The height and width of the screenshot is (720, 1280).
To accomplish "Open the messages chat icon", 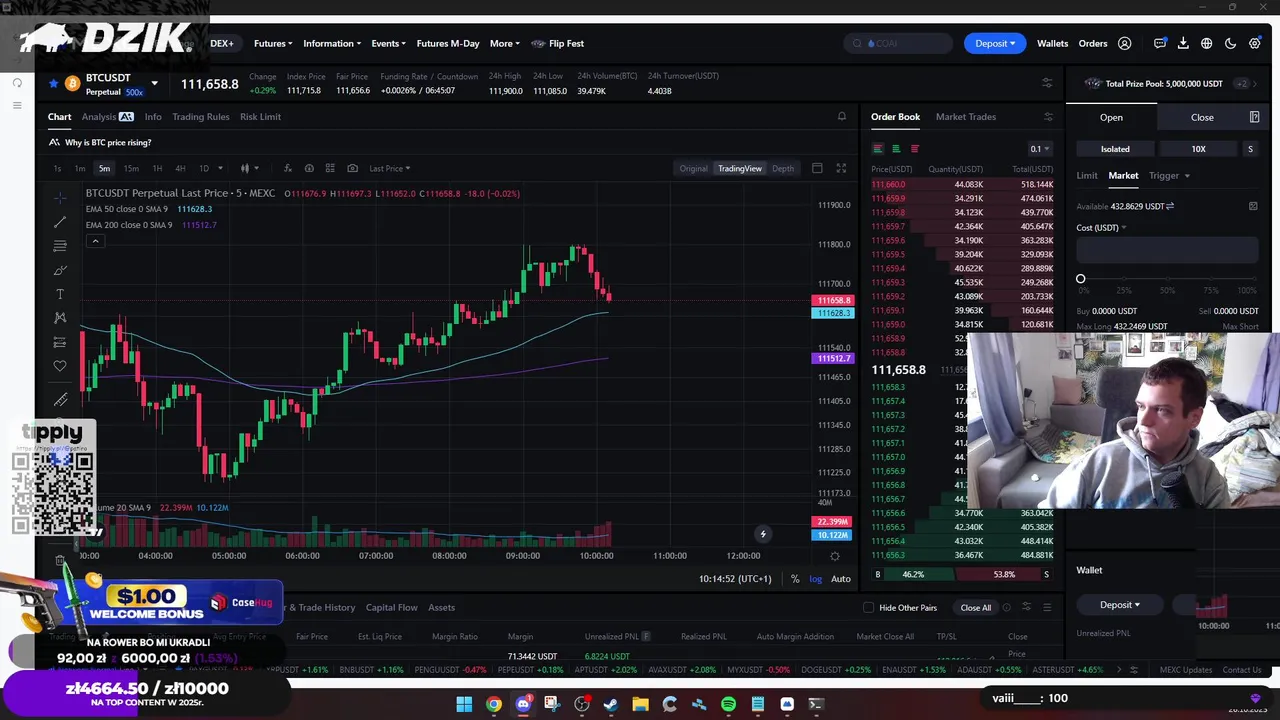I will [x=1160, y=44].
